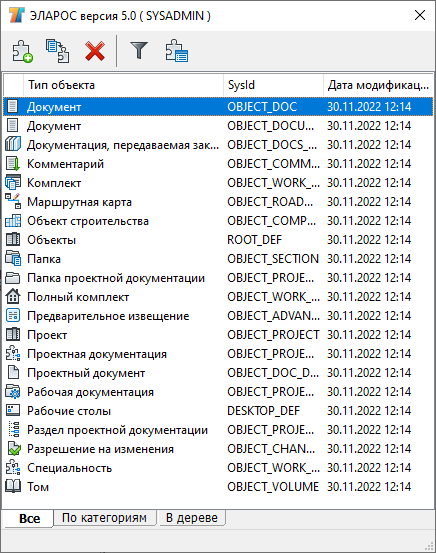Click the ROOT_DEF SysId cell
The image size is (436, 553).
(255, 240)
